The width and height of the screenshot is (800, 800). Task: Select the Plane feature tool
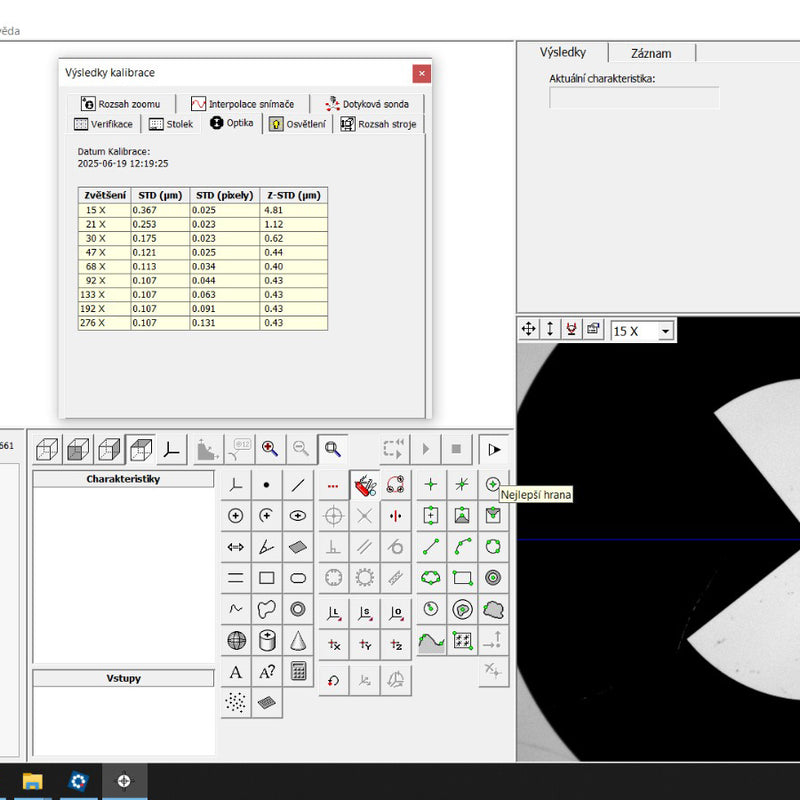[298, 547]
